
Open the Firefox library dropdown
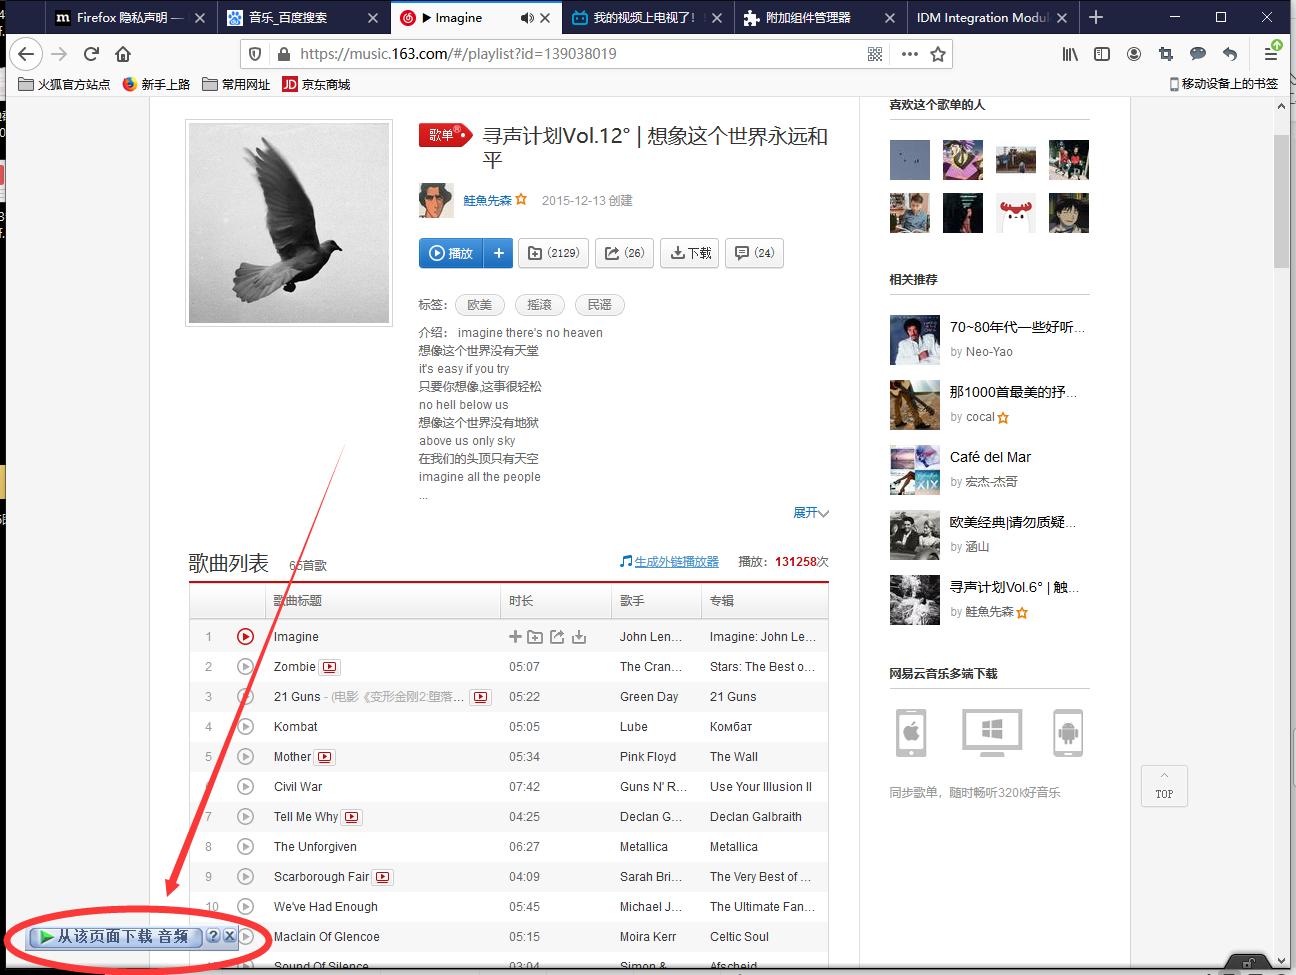1069,54
